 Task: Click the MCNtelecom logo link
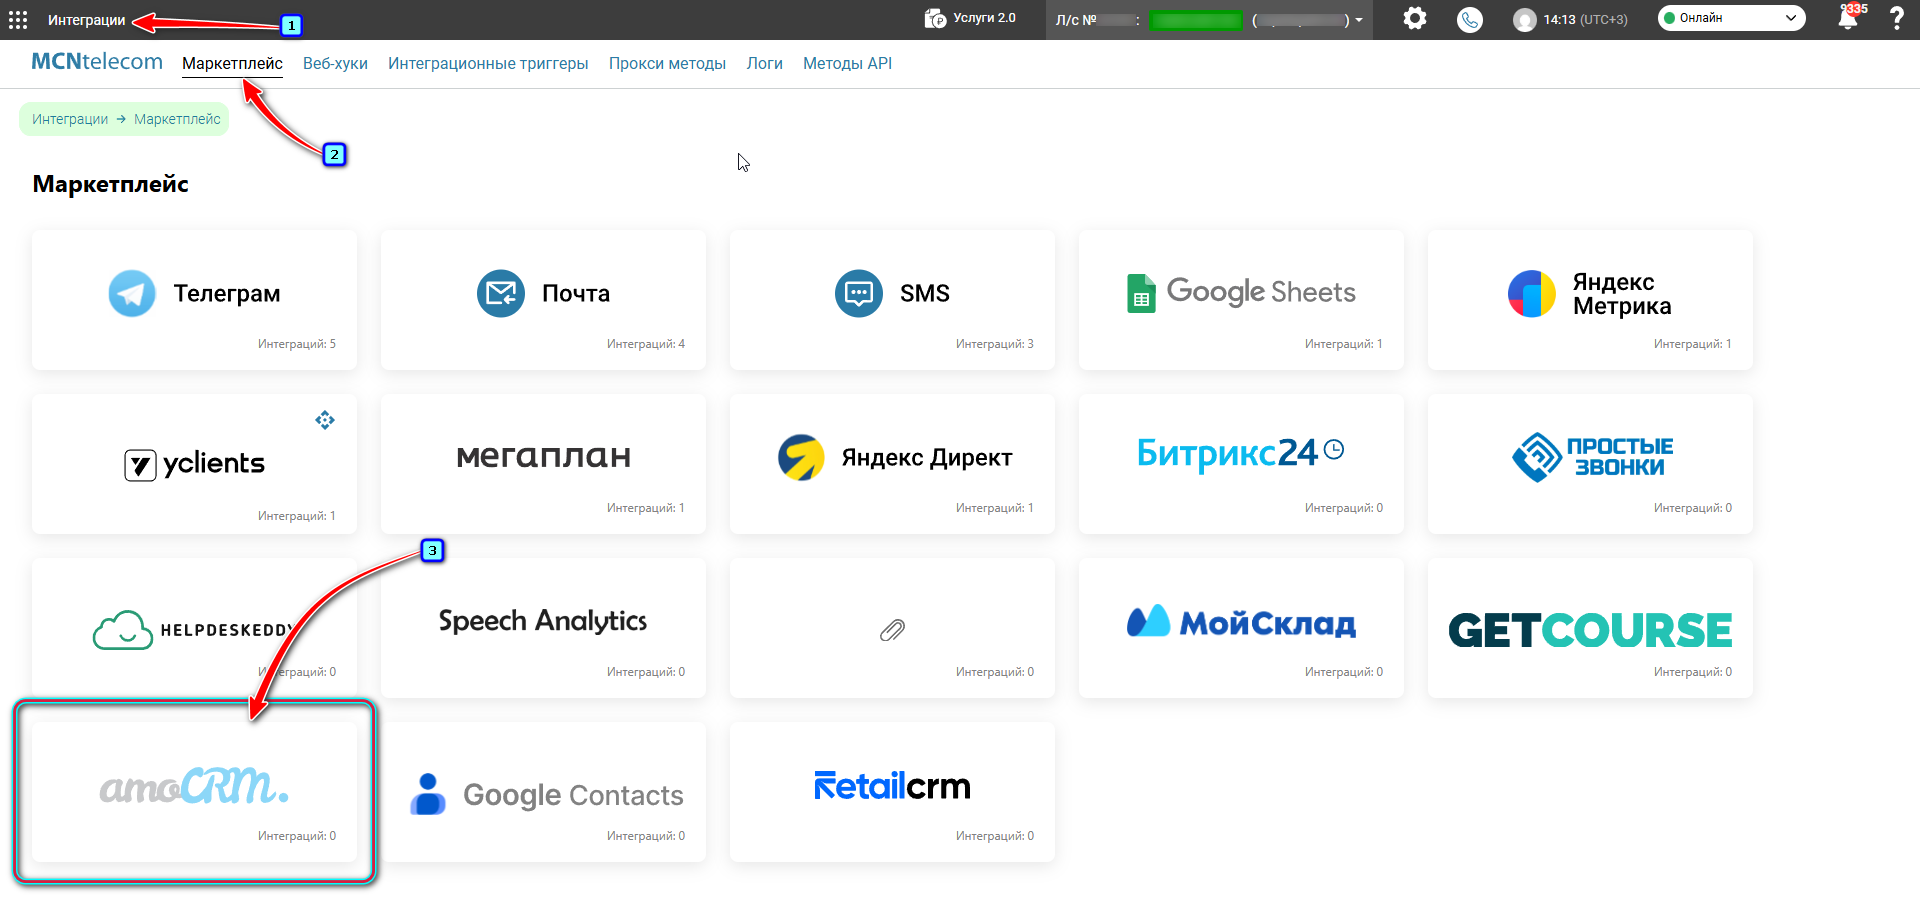coord(97,62)
